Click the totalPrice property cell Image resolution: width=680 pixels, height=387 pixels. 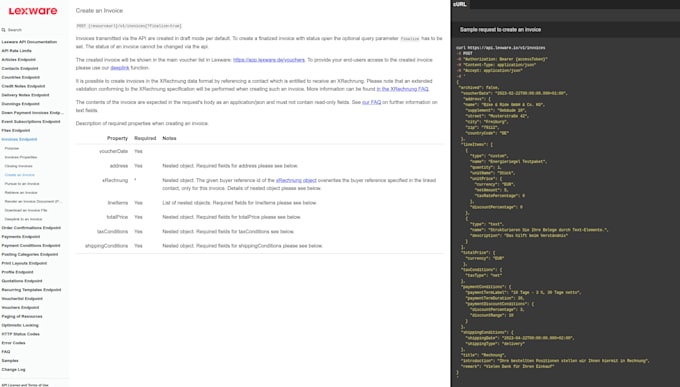[x=118, y=217]
